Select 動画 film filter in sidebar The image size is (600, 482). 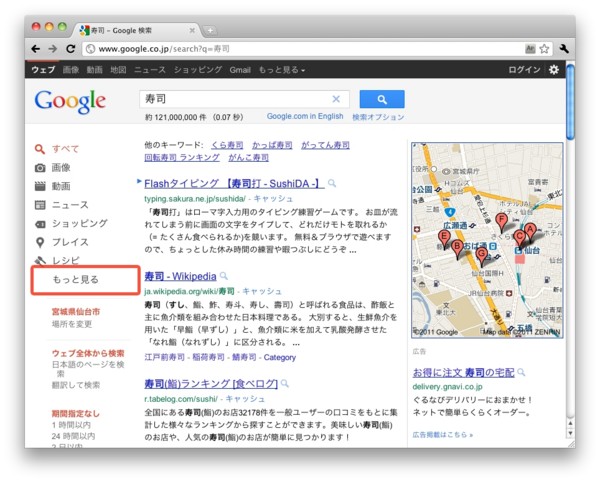[53, 186]
